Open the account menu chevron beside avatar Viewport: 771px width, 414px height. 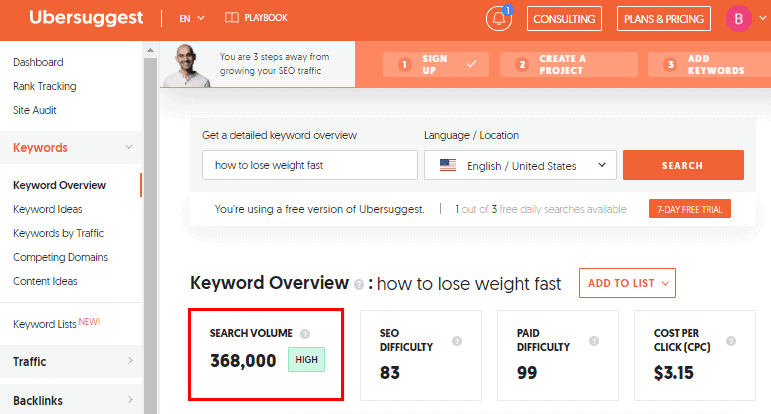pos(763,18)
